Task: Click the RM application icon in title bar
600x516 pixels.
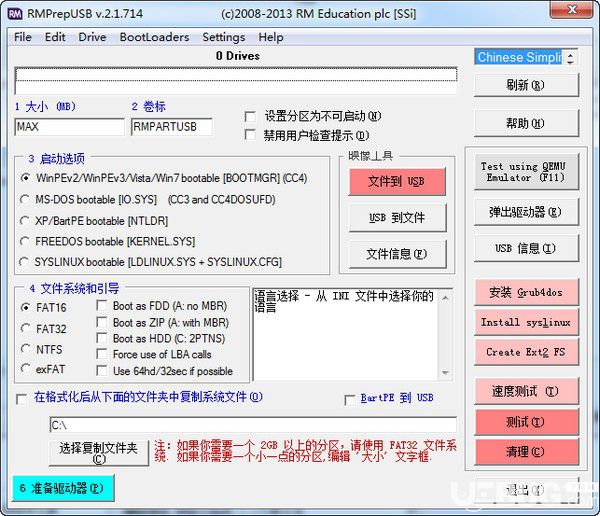Action: pyautogui.click(x=15, y=14)
